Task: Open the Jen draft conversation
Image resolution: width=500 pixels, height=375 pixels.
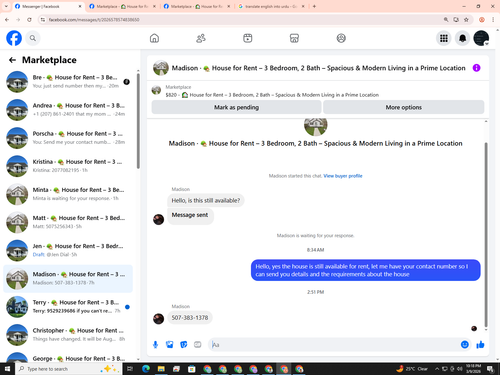Action: [x=68, y=250]
